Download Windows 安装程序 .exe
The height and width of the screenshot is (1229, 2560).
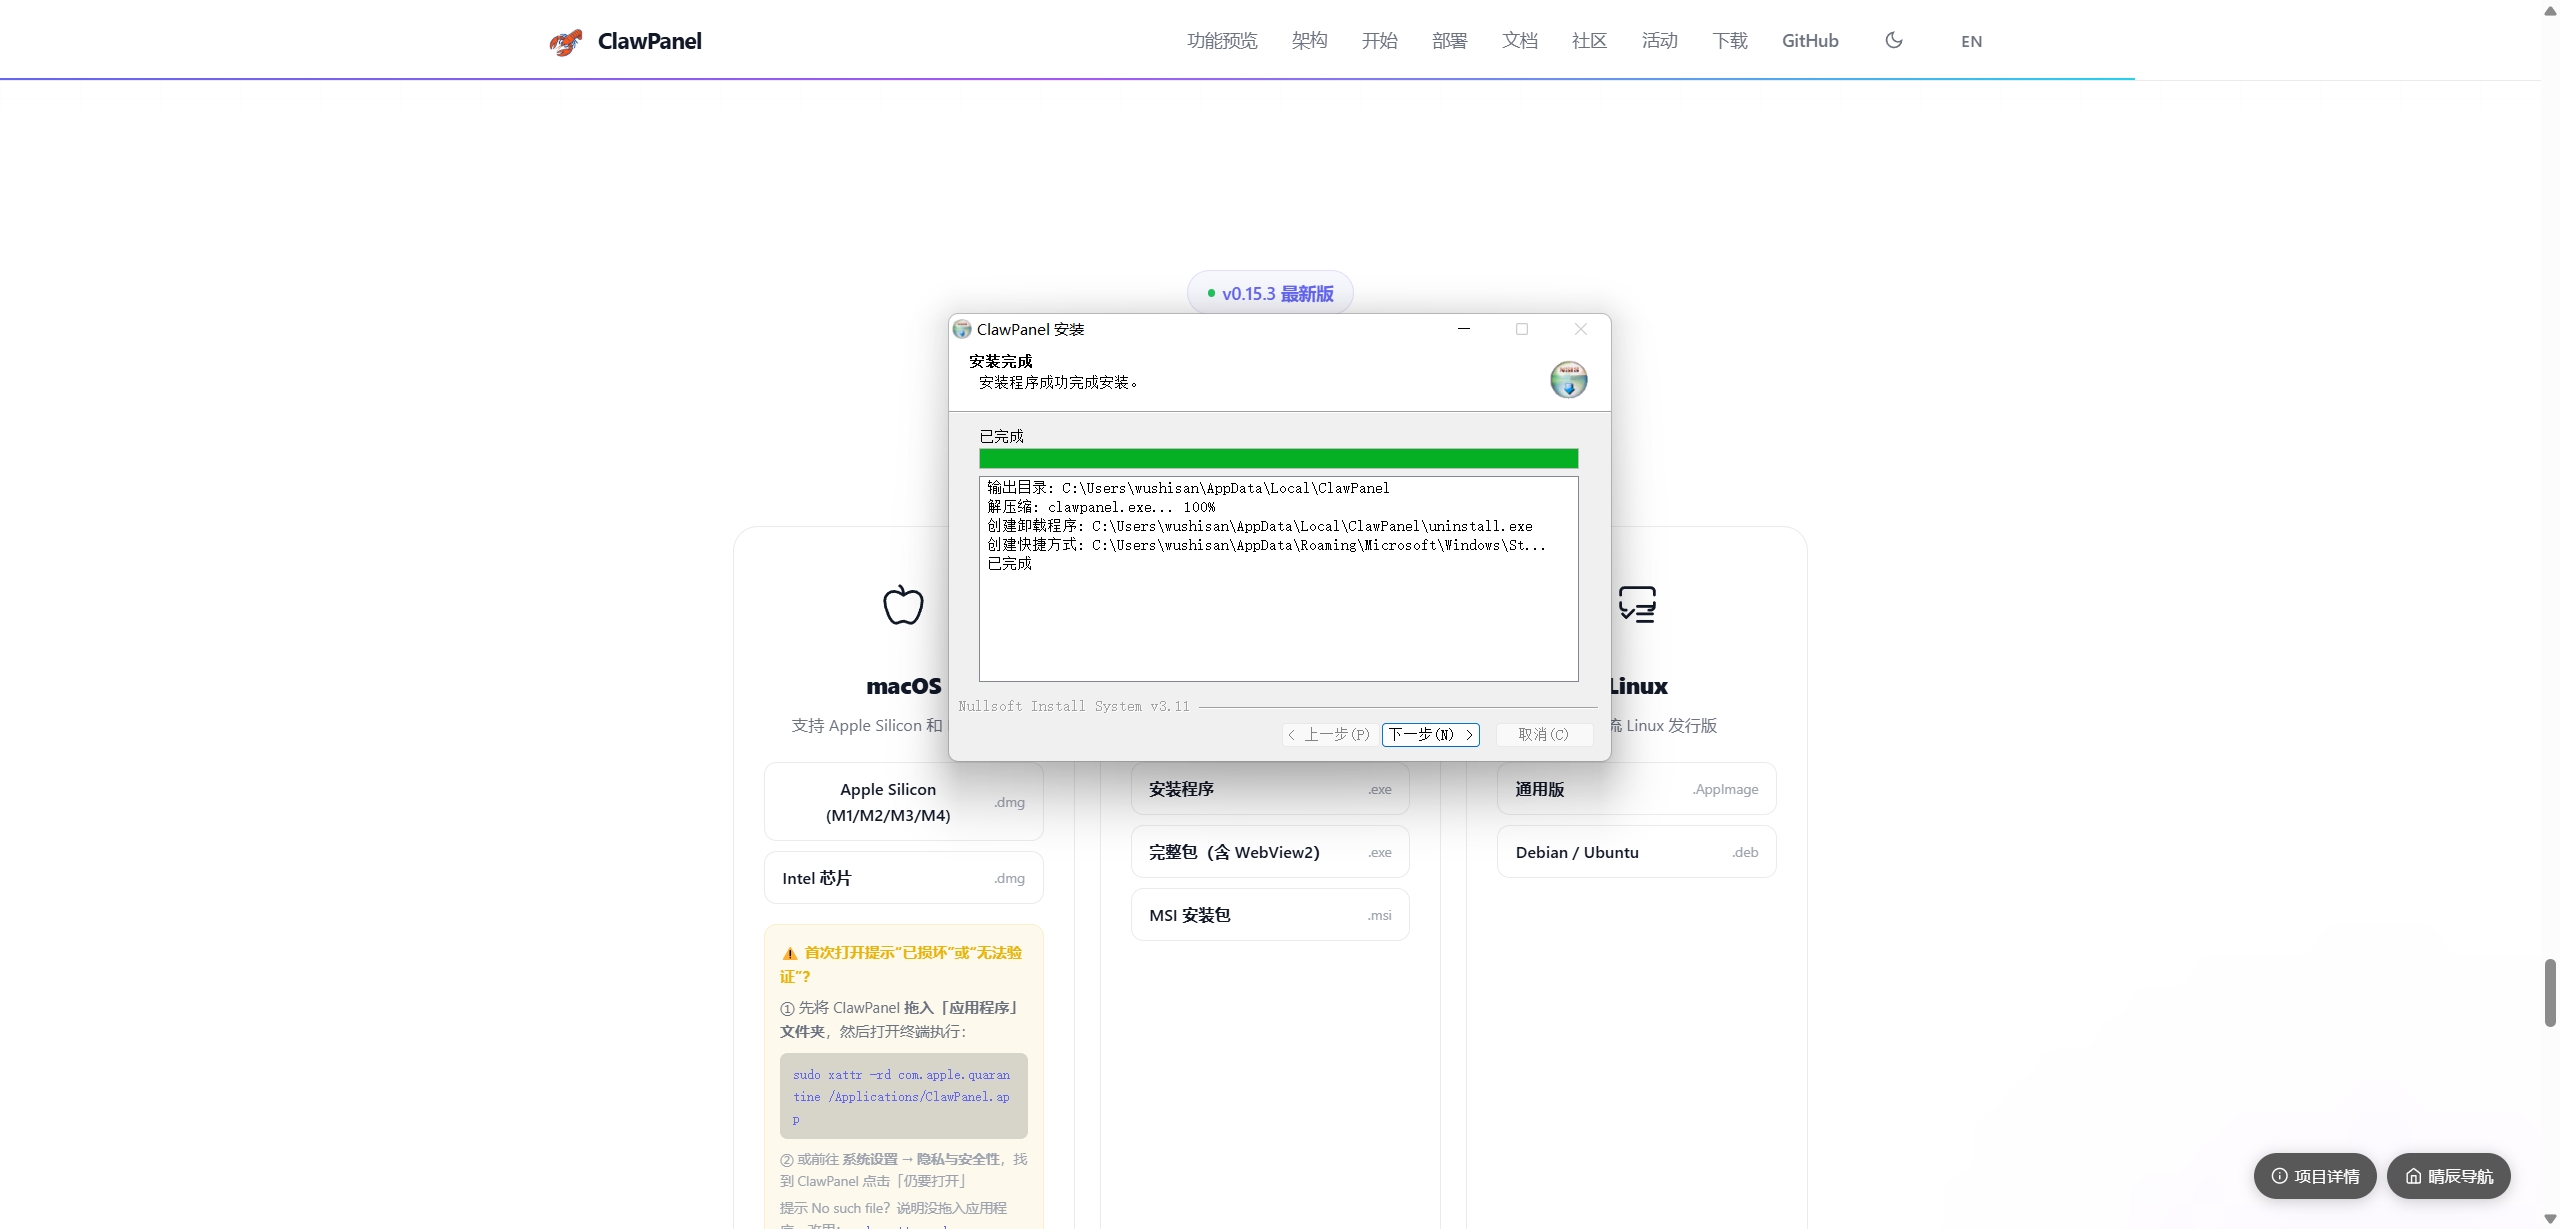pos(1270,789)
